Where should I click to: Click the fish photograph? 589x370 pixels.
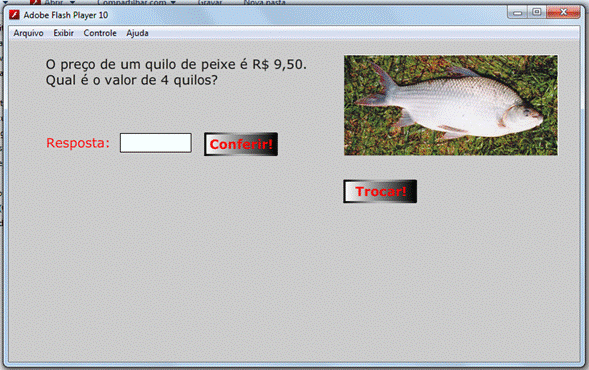point(451,105)
